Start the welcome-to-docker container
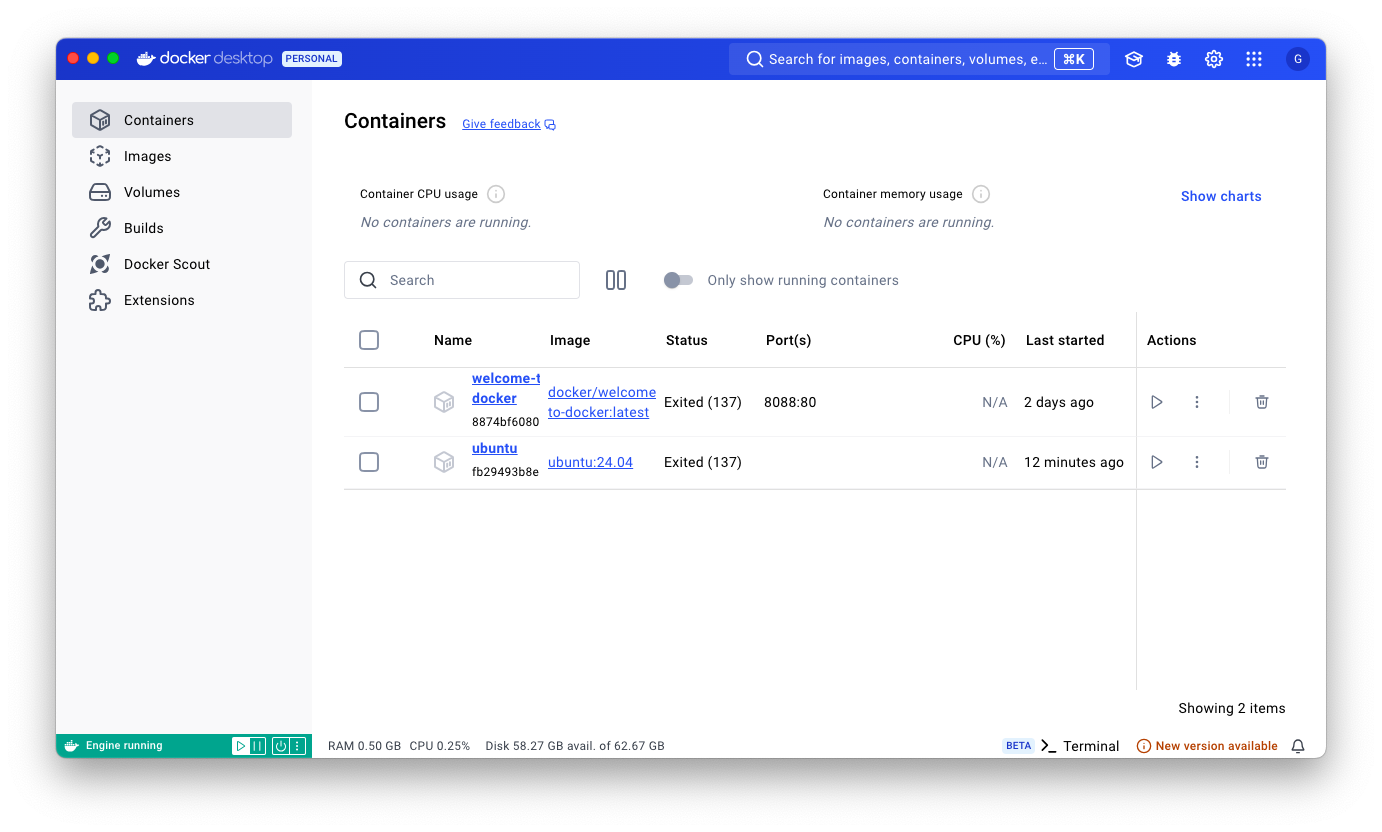Screen dimensions: 1382x832 [1157, 402]
